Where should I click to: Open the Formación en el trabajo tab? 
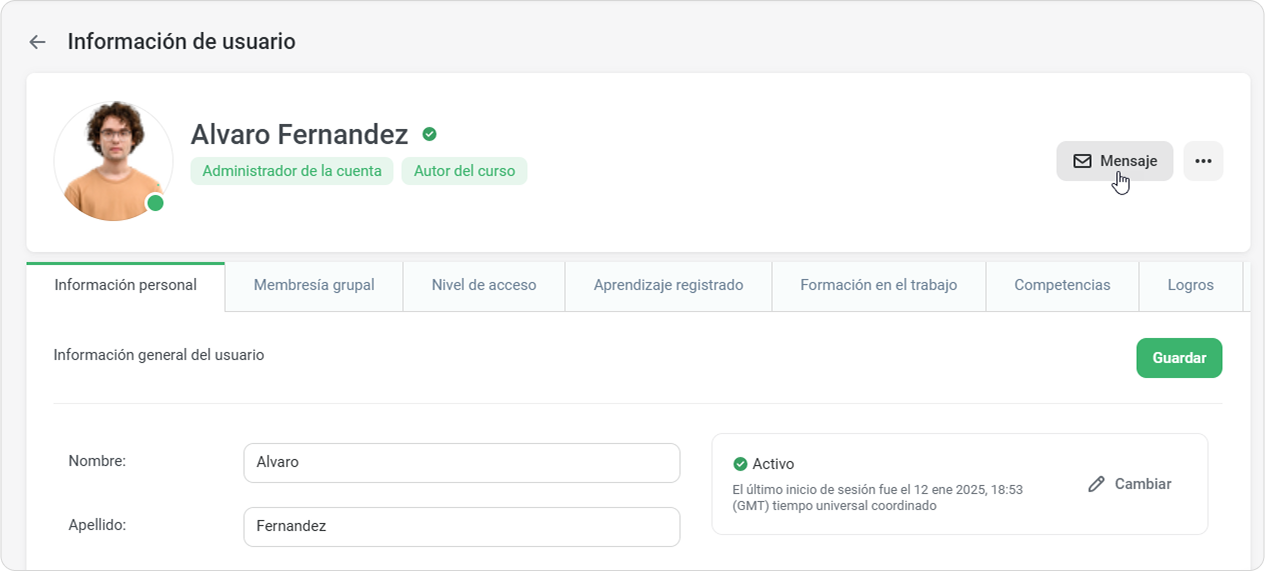(878, 285)
